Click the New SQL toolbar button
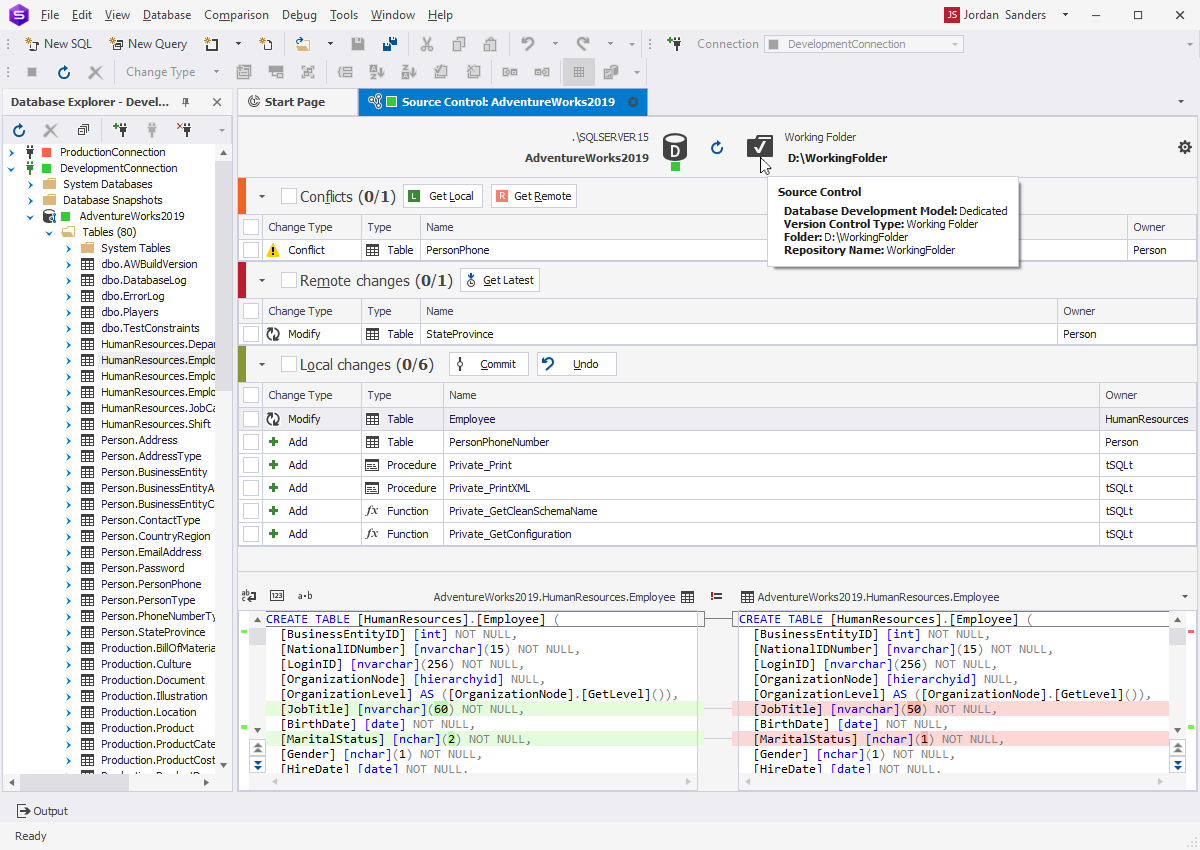The height and width of the screenshot is (850, 1200). click(58, 44)
